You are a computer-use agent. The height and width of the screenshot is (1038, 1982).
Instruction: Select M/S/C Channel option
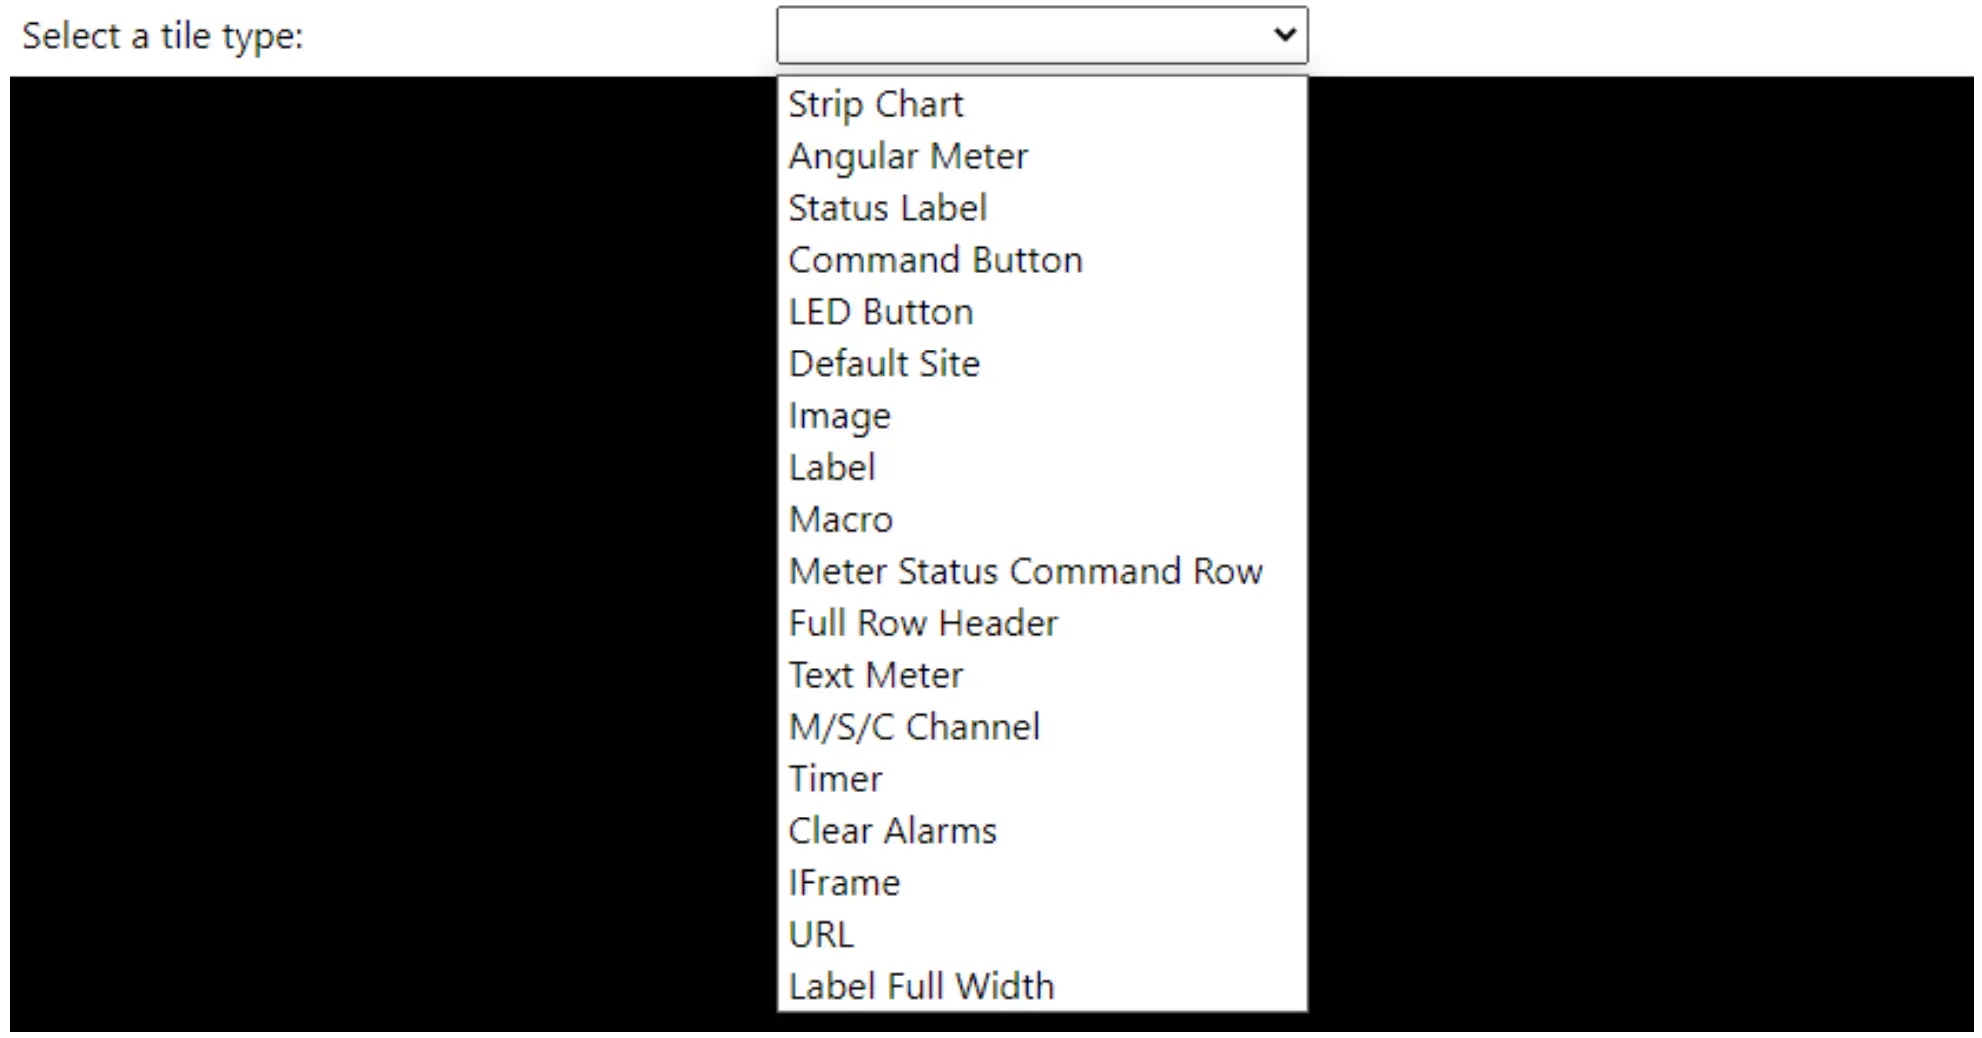(914, 728)
